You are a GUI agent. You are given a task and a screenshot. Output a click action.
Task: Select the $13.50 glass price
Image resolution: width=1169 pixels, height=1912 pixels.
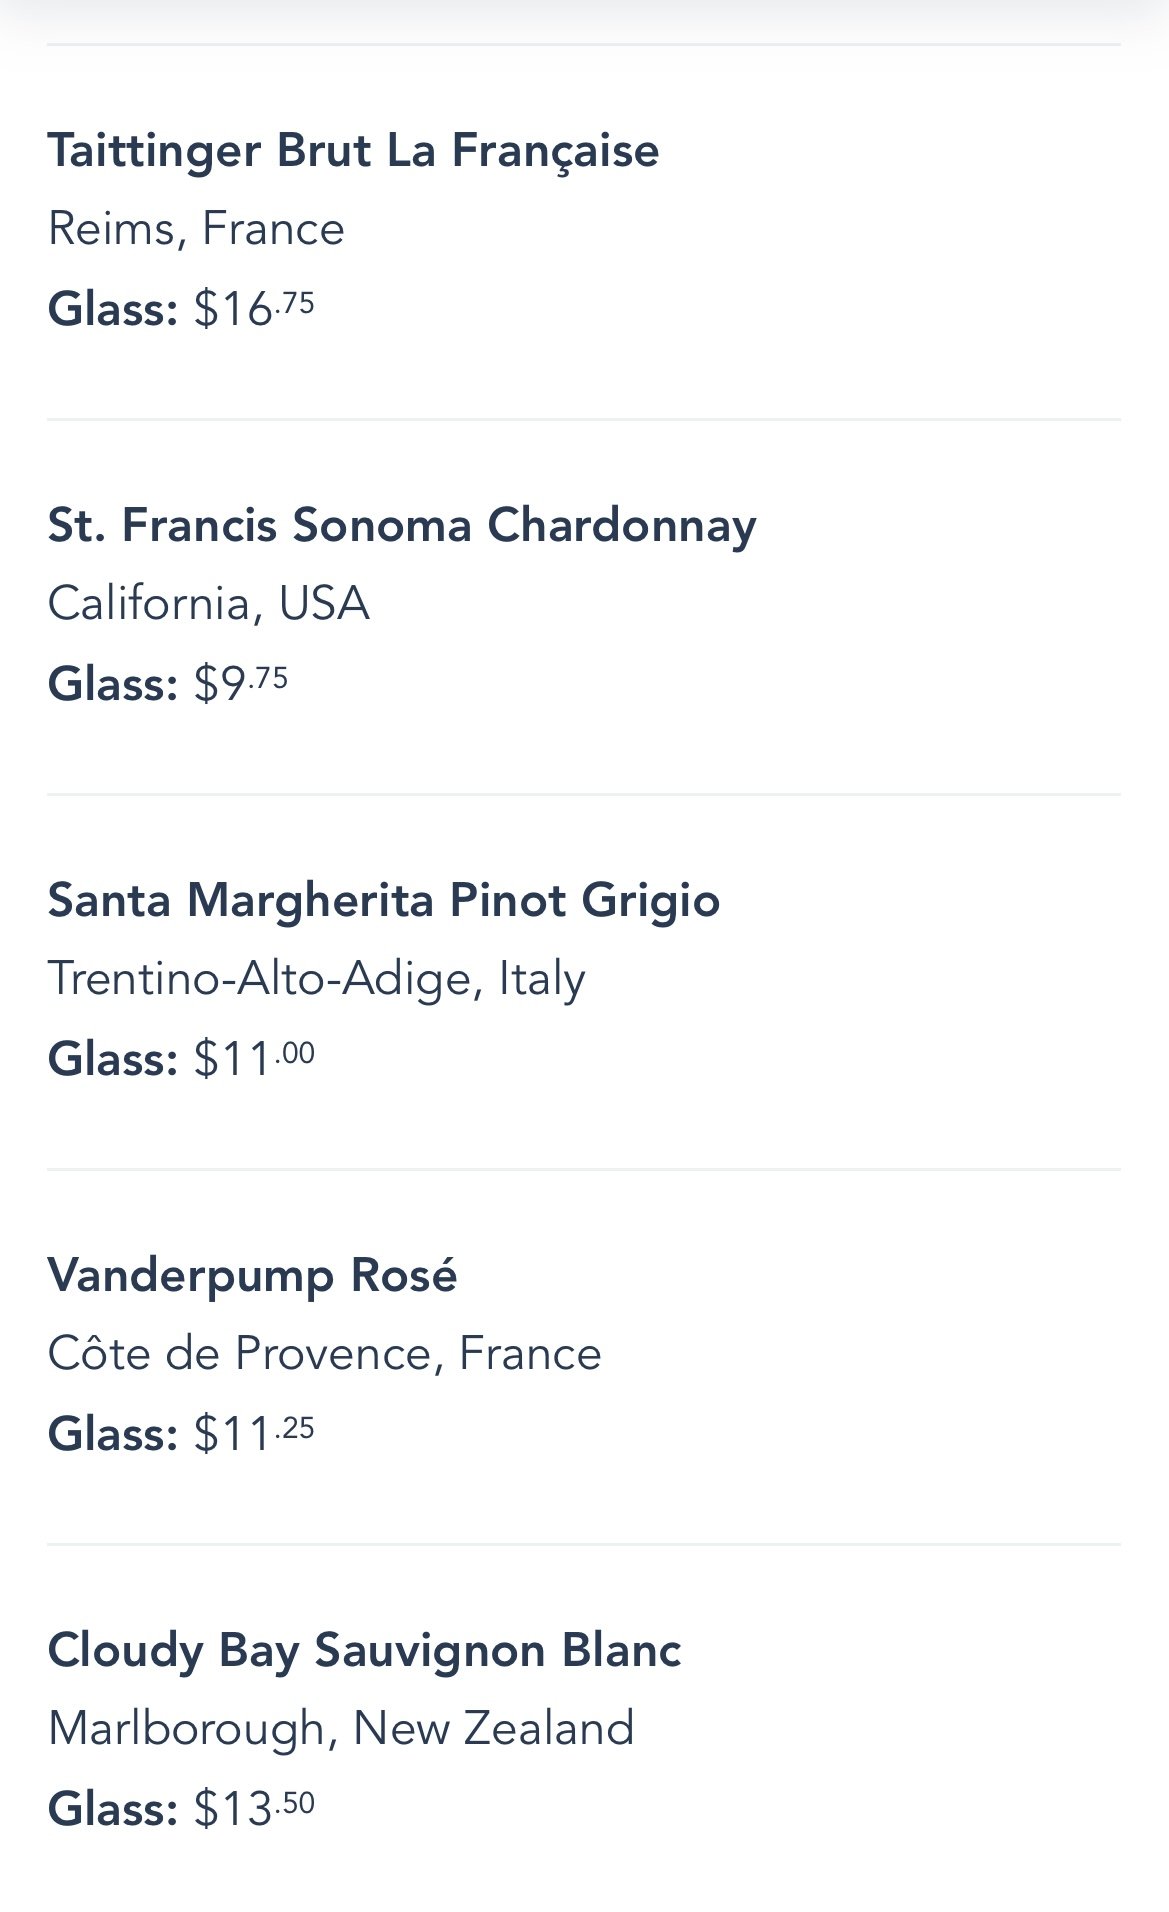(x=254, y=1808)
